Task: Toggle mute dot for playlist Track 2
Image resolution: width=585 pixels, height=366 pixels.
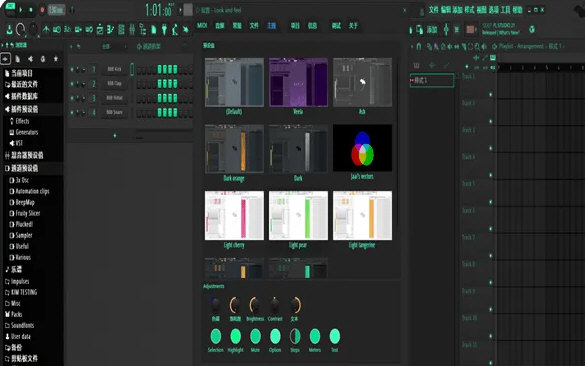Action: (x=491, y=122)
